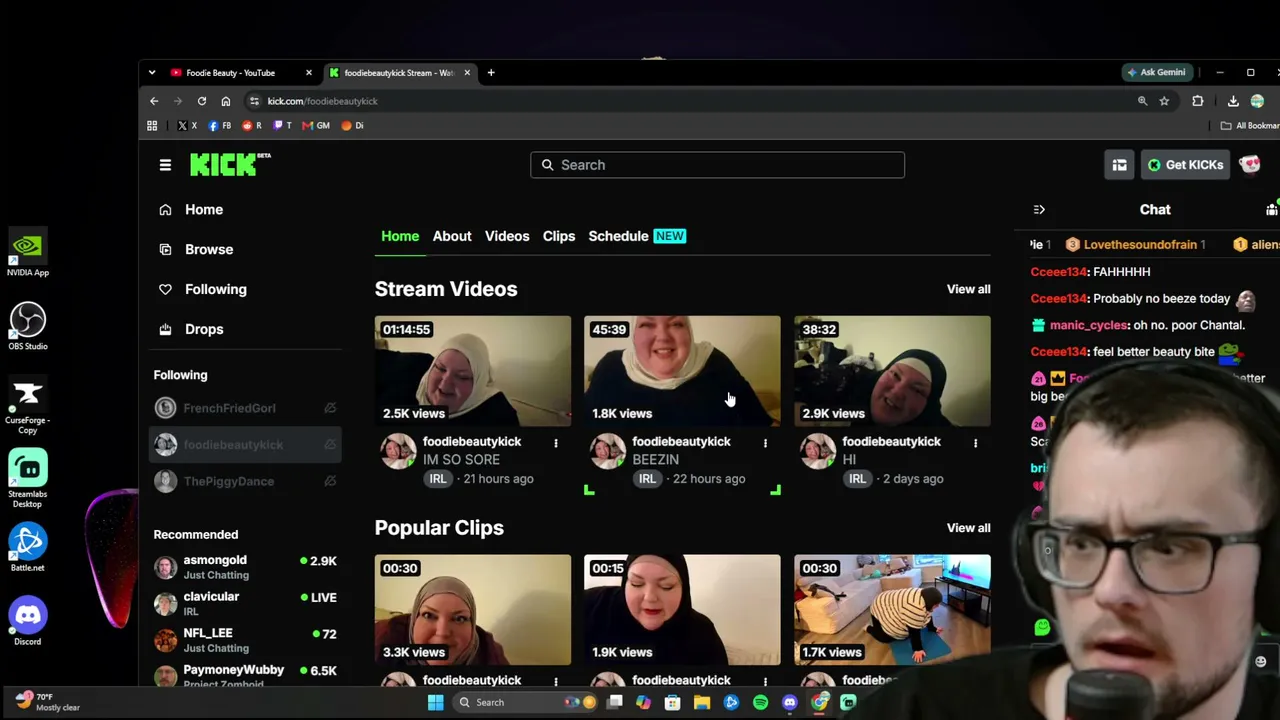Viewport: 1280px width, 720px height.
Task: Open the Reddit bookmark labeled R
Action: [x=252, y=126]
